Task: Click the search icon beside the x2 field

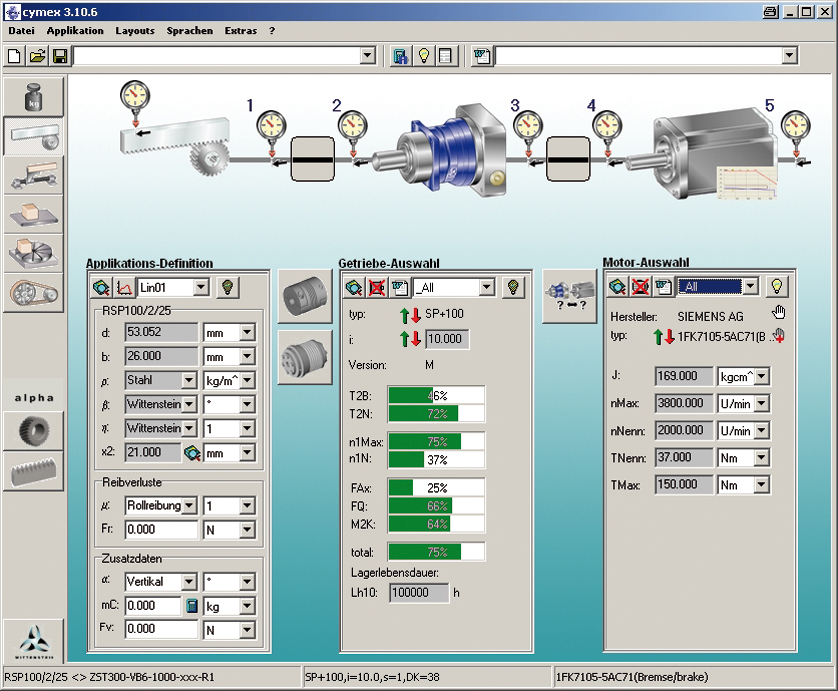Action: [191, 453]
